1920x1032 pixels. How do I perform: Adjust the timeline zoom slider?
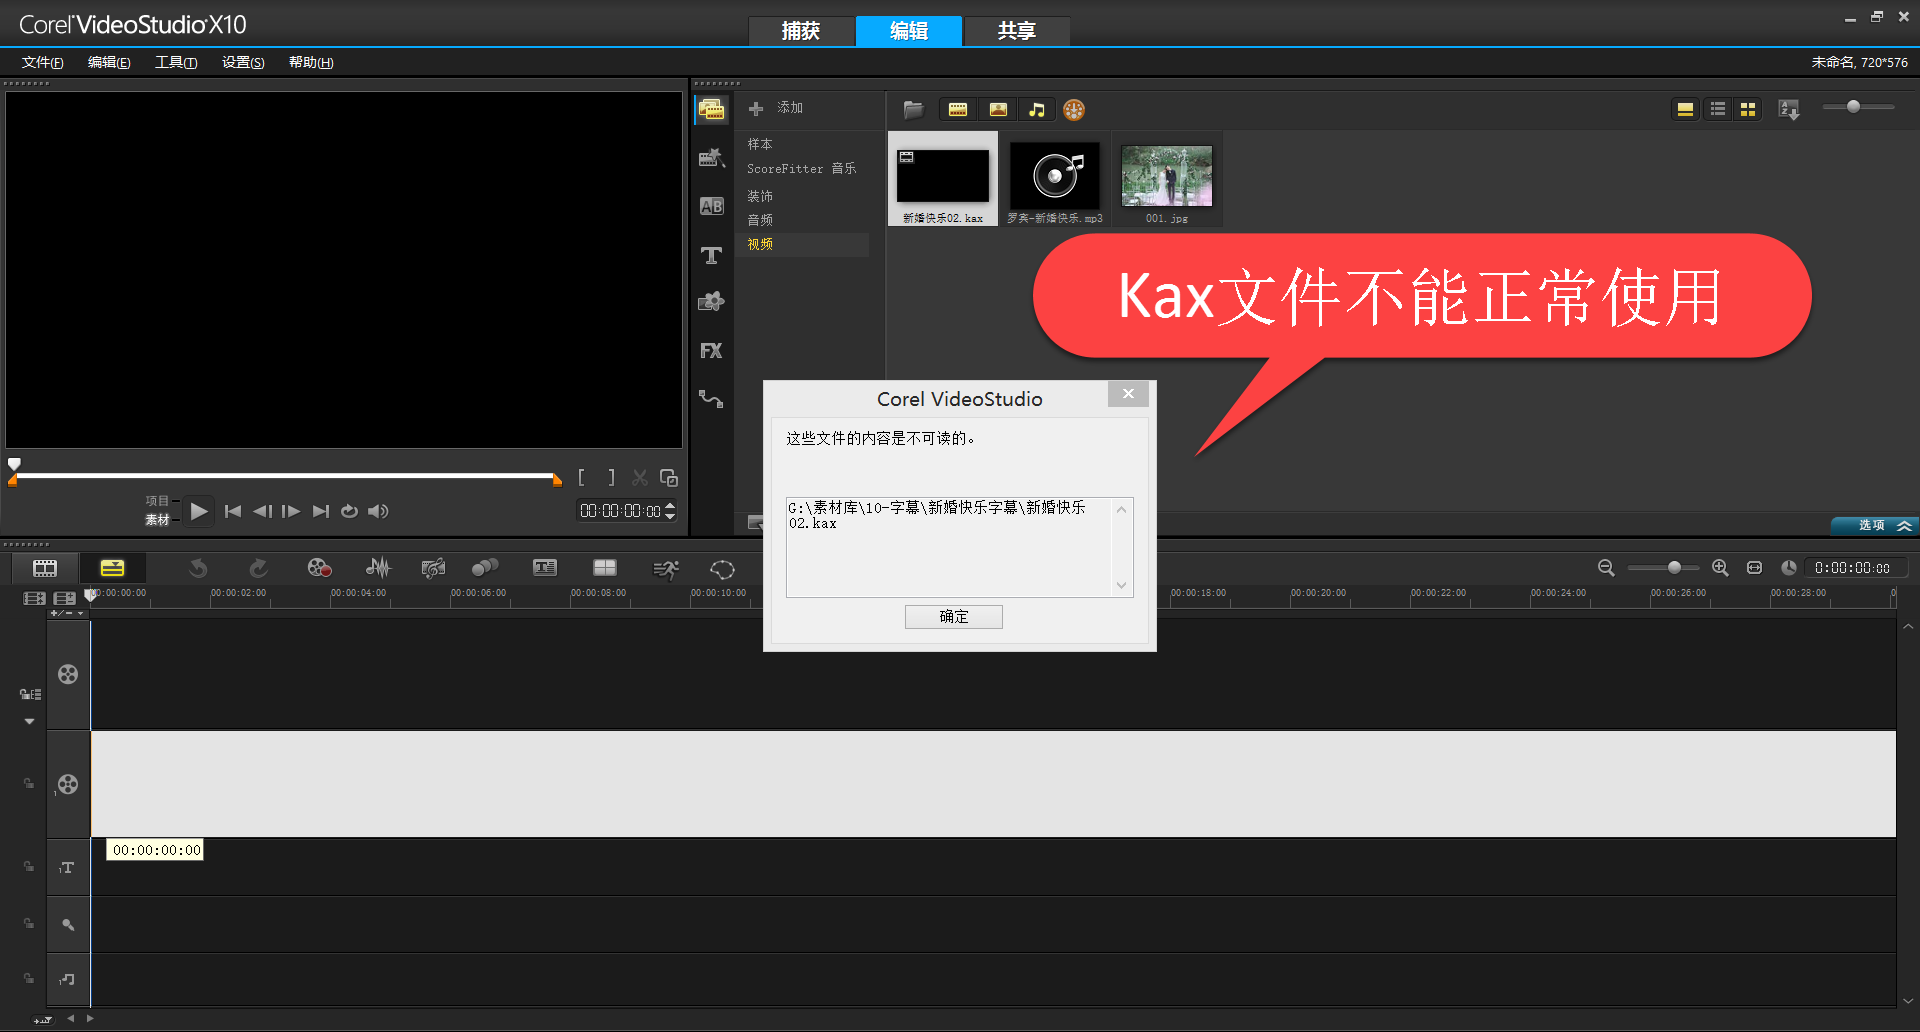pos(1674,567)
